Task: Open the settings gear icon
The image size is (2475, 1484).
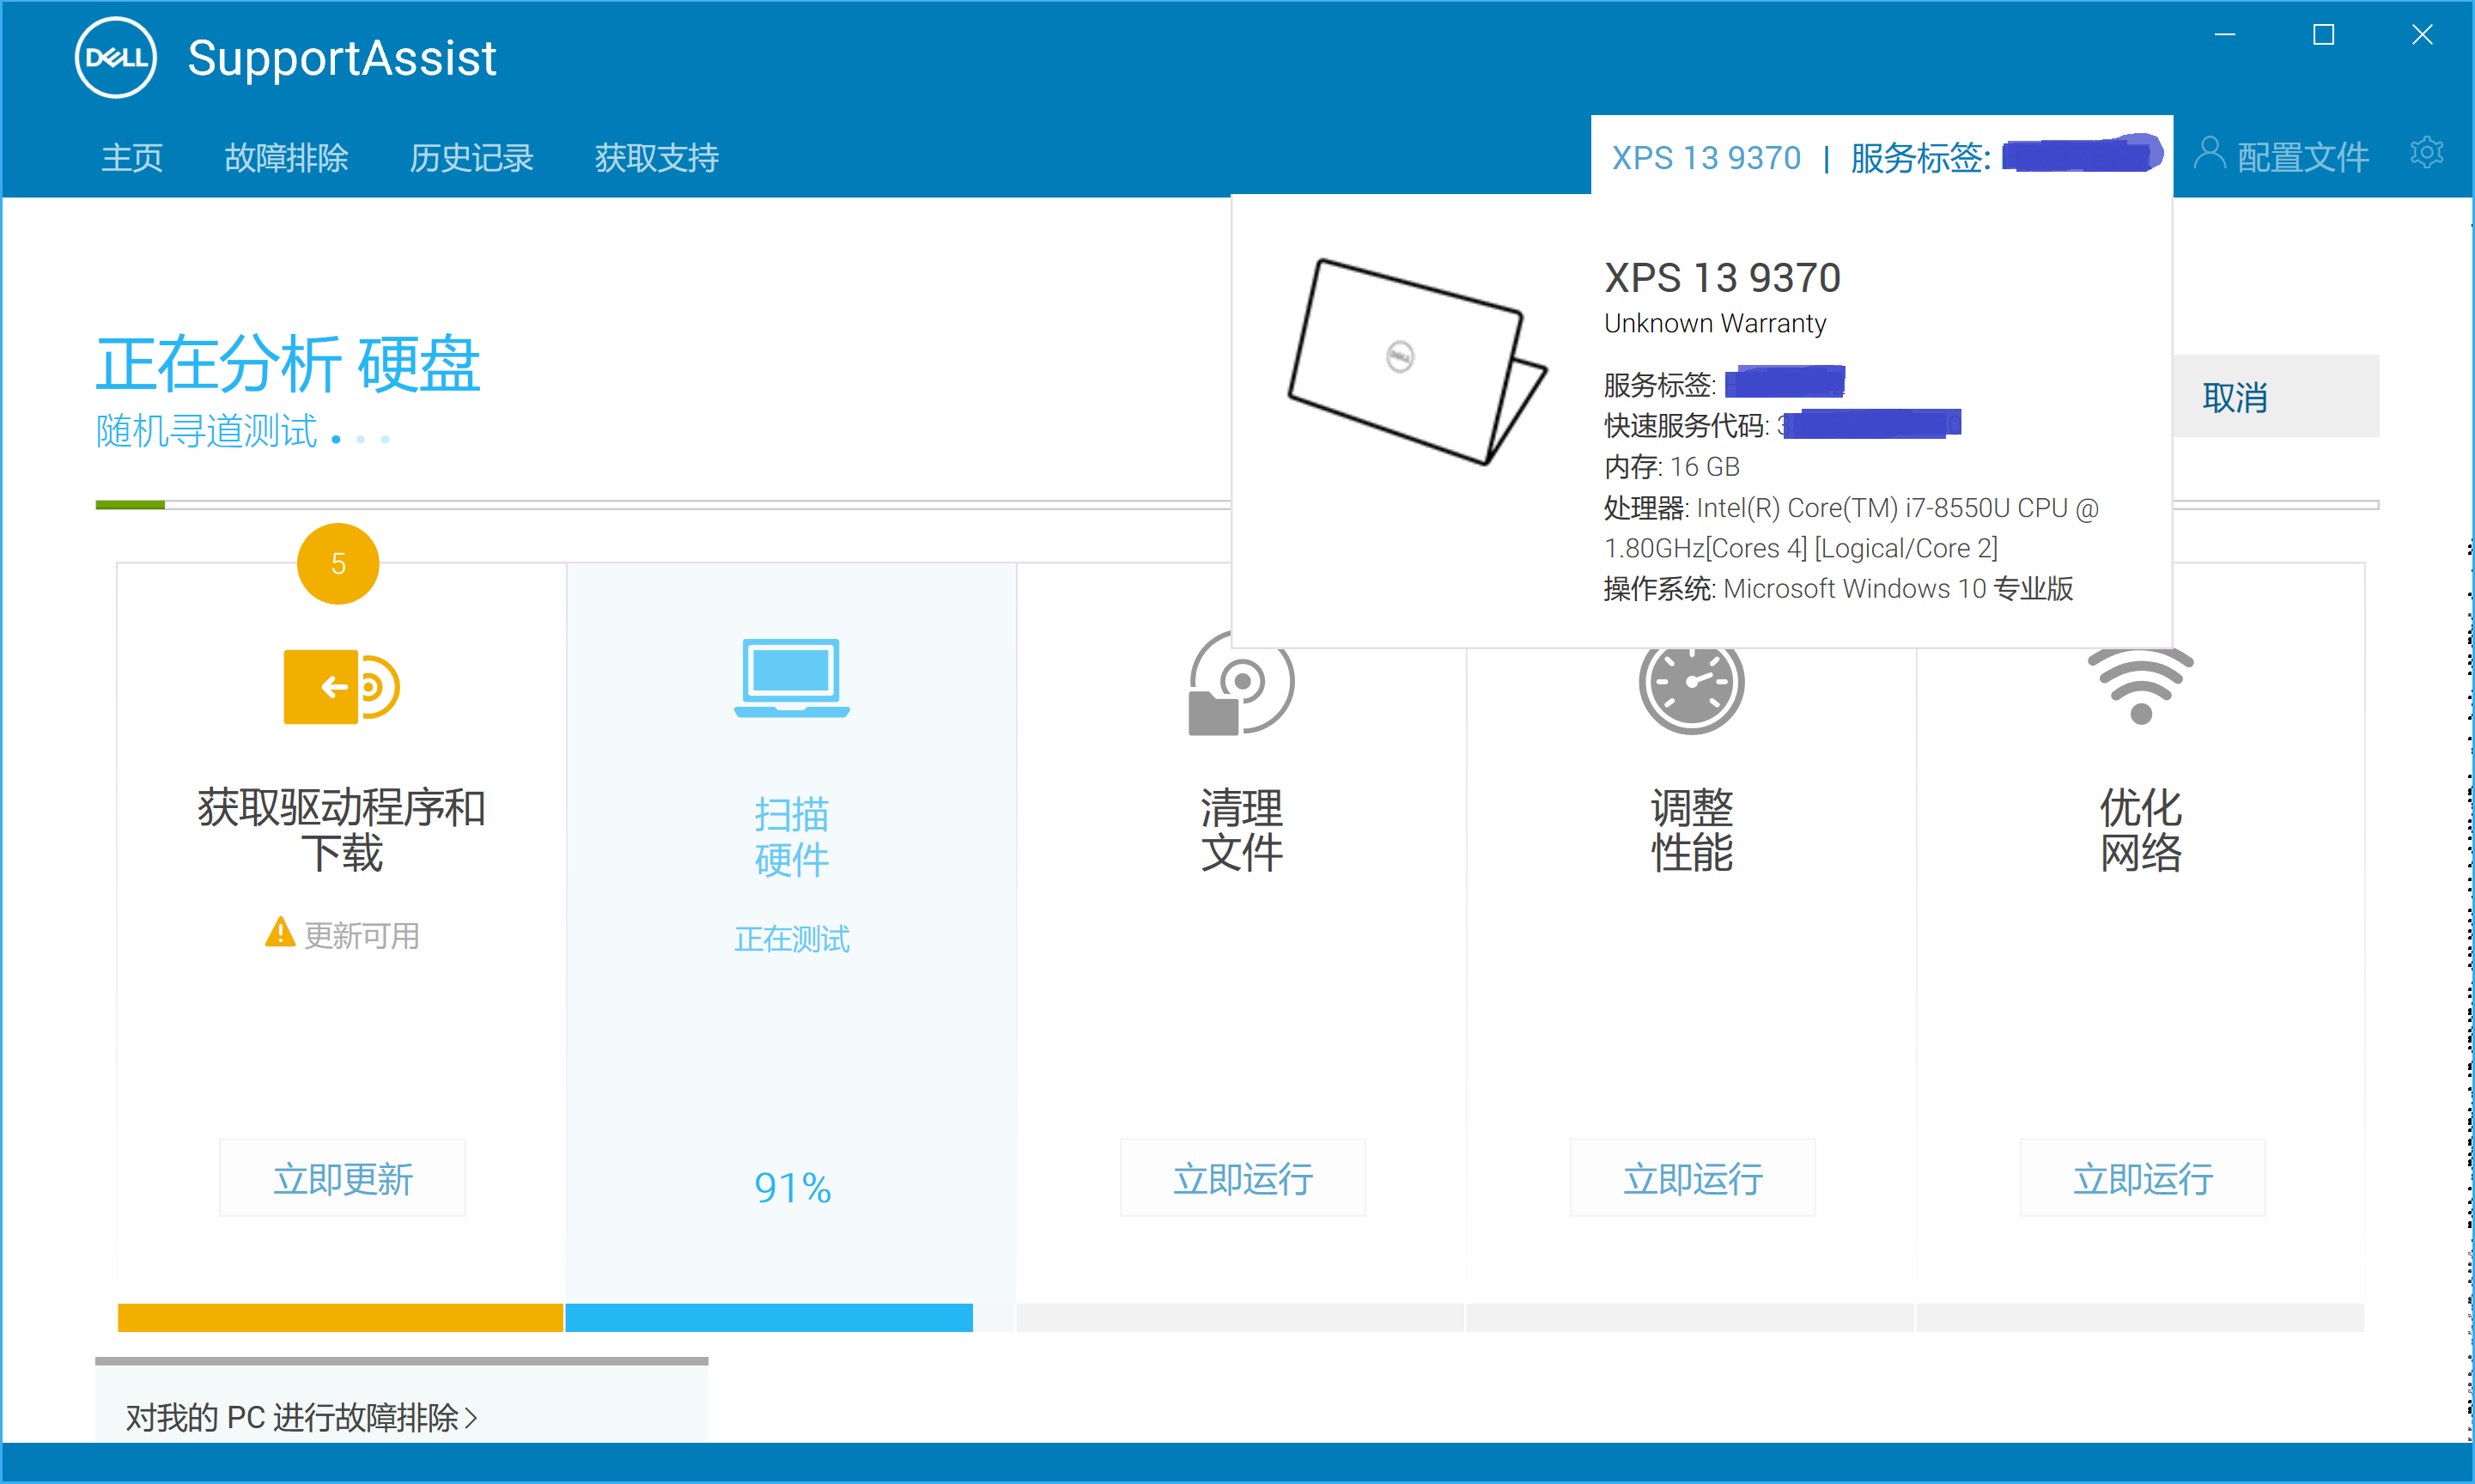Action: tap(2427, 154)
